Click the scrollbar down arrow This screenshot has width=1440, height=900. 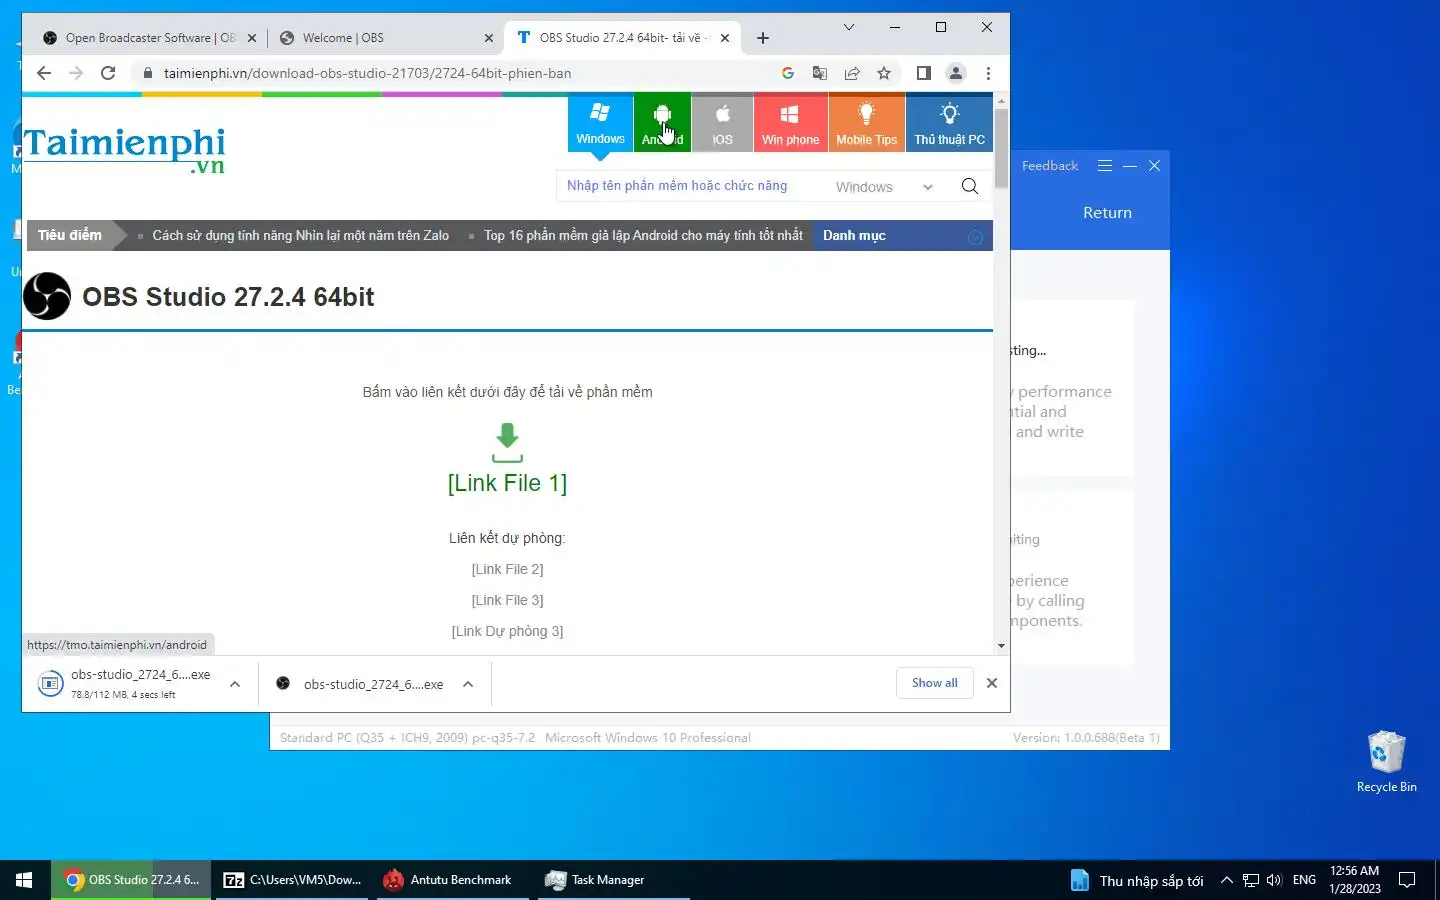tap(1001, 646)
